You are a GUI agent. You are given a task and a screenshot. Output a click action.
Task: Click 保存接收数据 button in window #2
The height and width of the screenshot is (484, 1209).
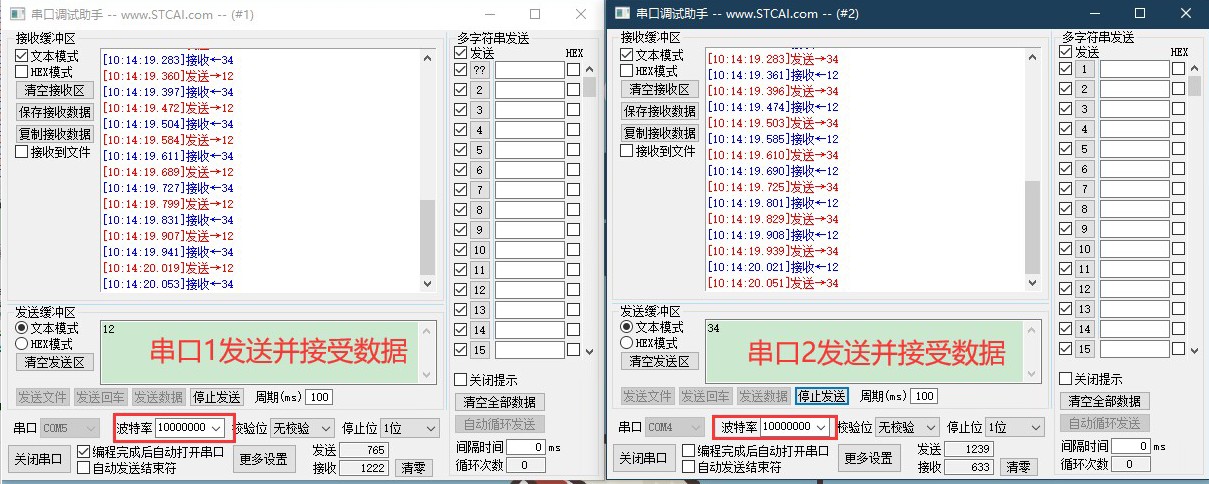click(660, 111)
